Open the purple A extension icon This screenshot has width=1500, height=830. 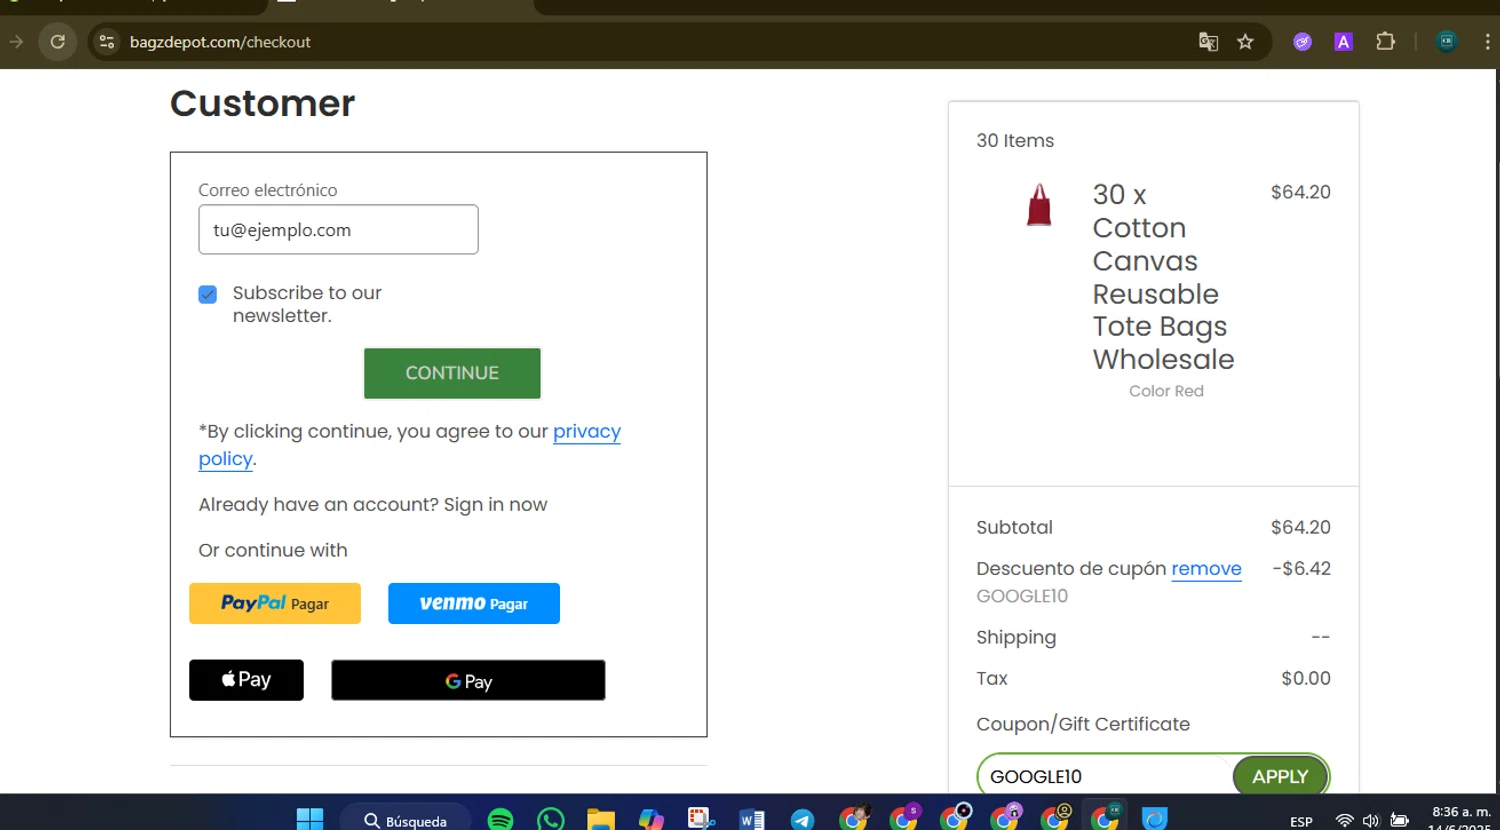pyautogui.click(x=1343, y=42)
